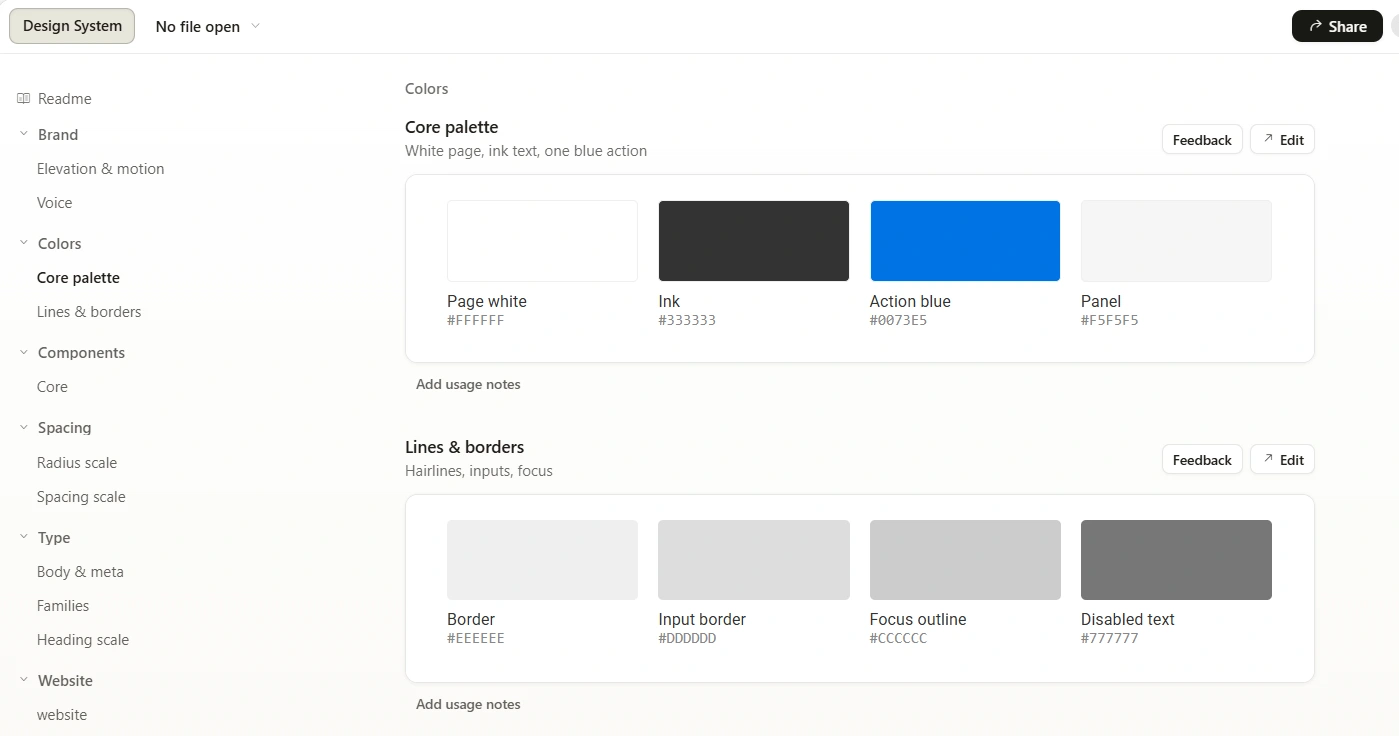
Task: Click 'Hairlines, inputs, focus' subtitle
Action: click(x=479, y=470)
